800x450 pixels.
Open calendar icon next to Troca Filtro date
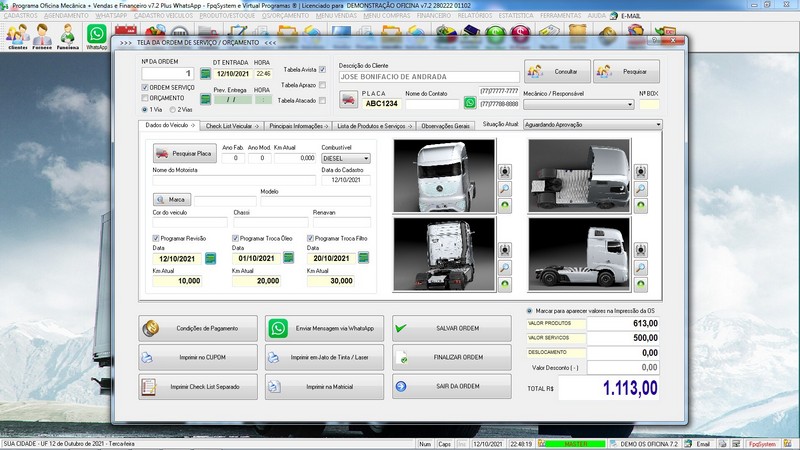(x=365, y=258)
